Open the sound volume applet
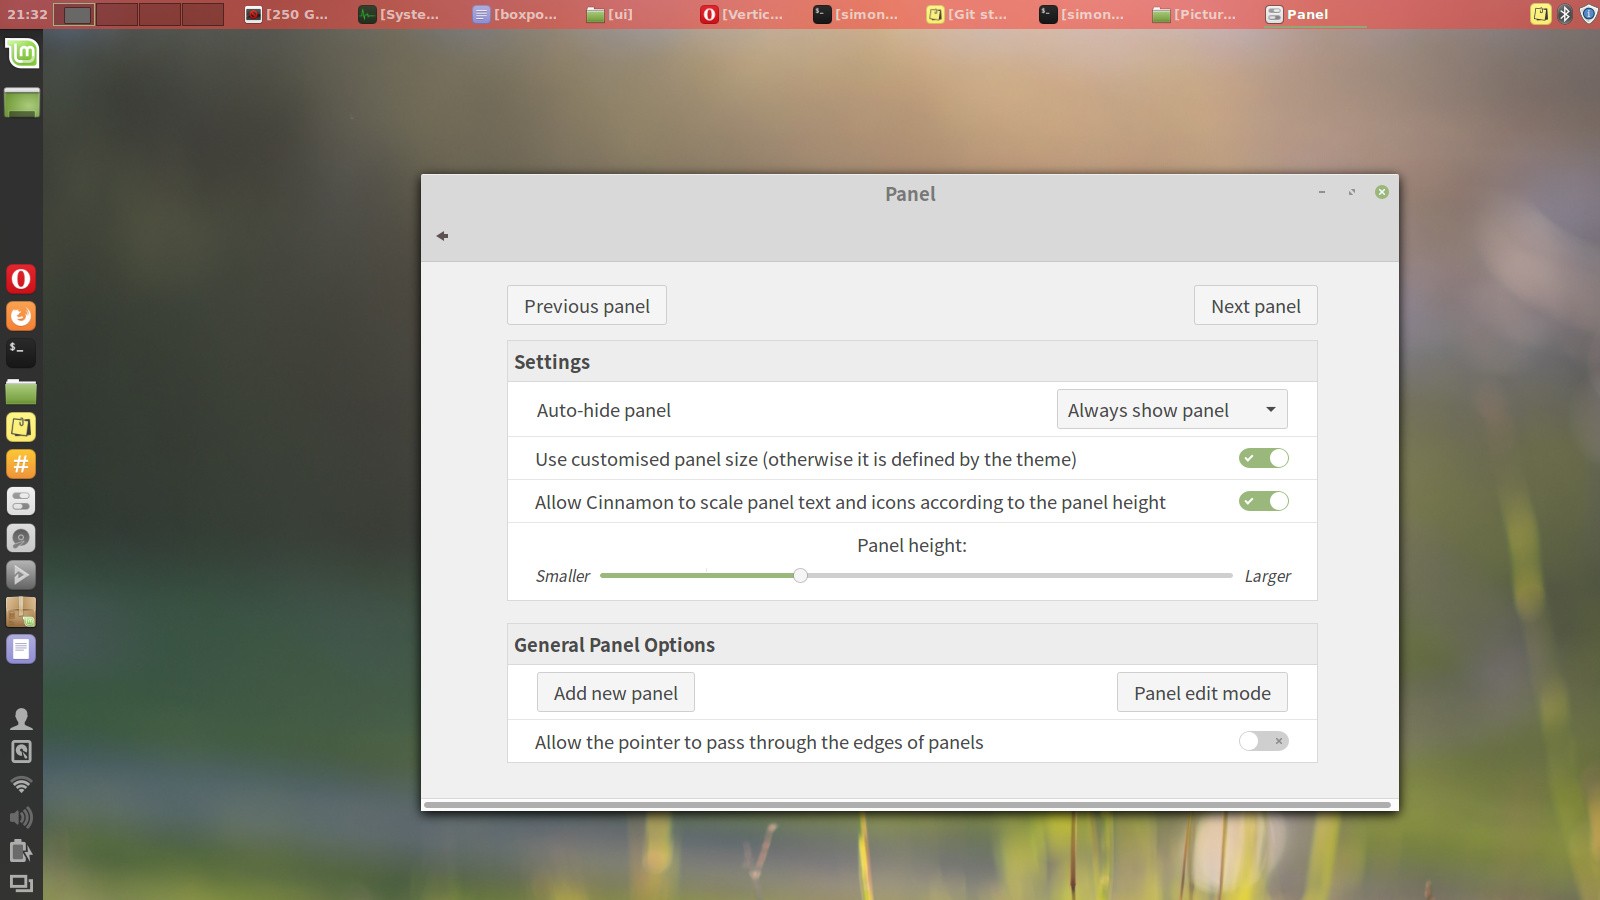The image size is (1600, 900). coord(21,818)
